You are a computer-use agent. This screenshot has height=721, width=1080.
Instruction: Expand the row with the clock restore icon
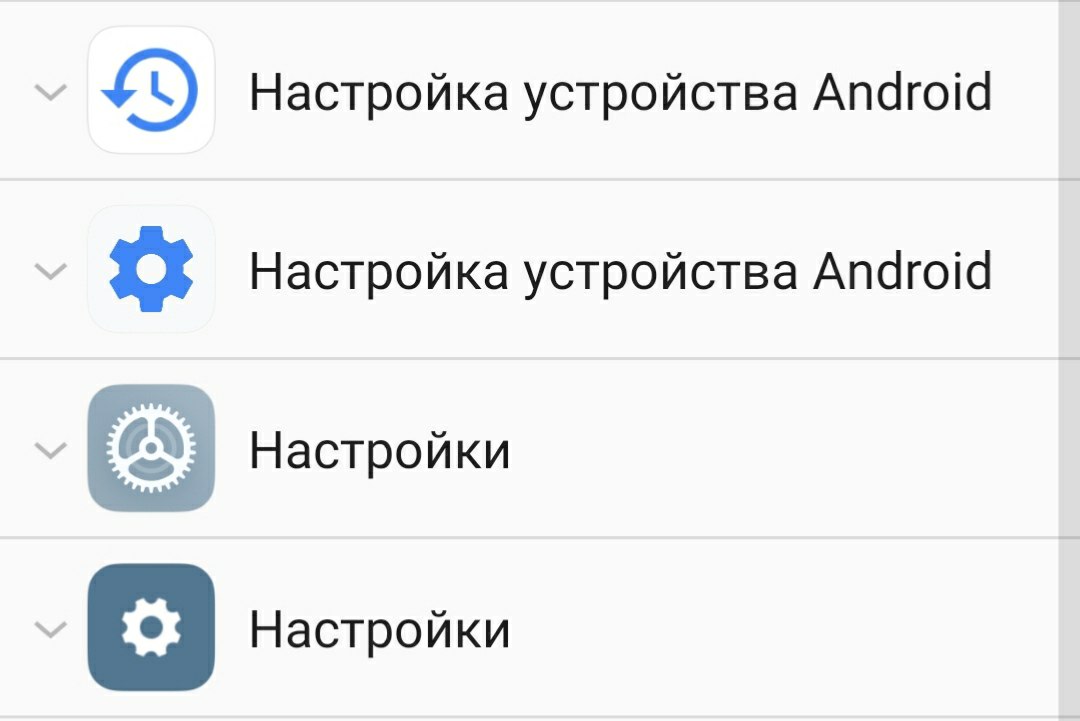pos(51,92)
